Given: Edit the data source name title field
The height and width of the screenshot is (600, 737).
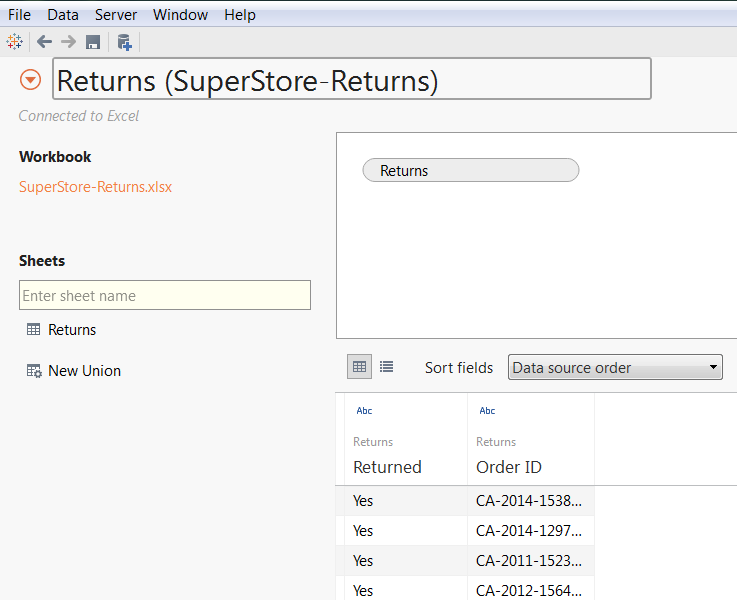Looking at the screenshot, I should pos(352,79).
